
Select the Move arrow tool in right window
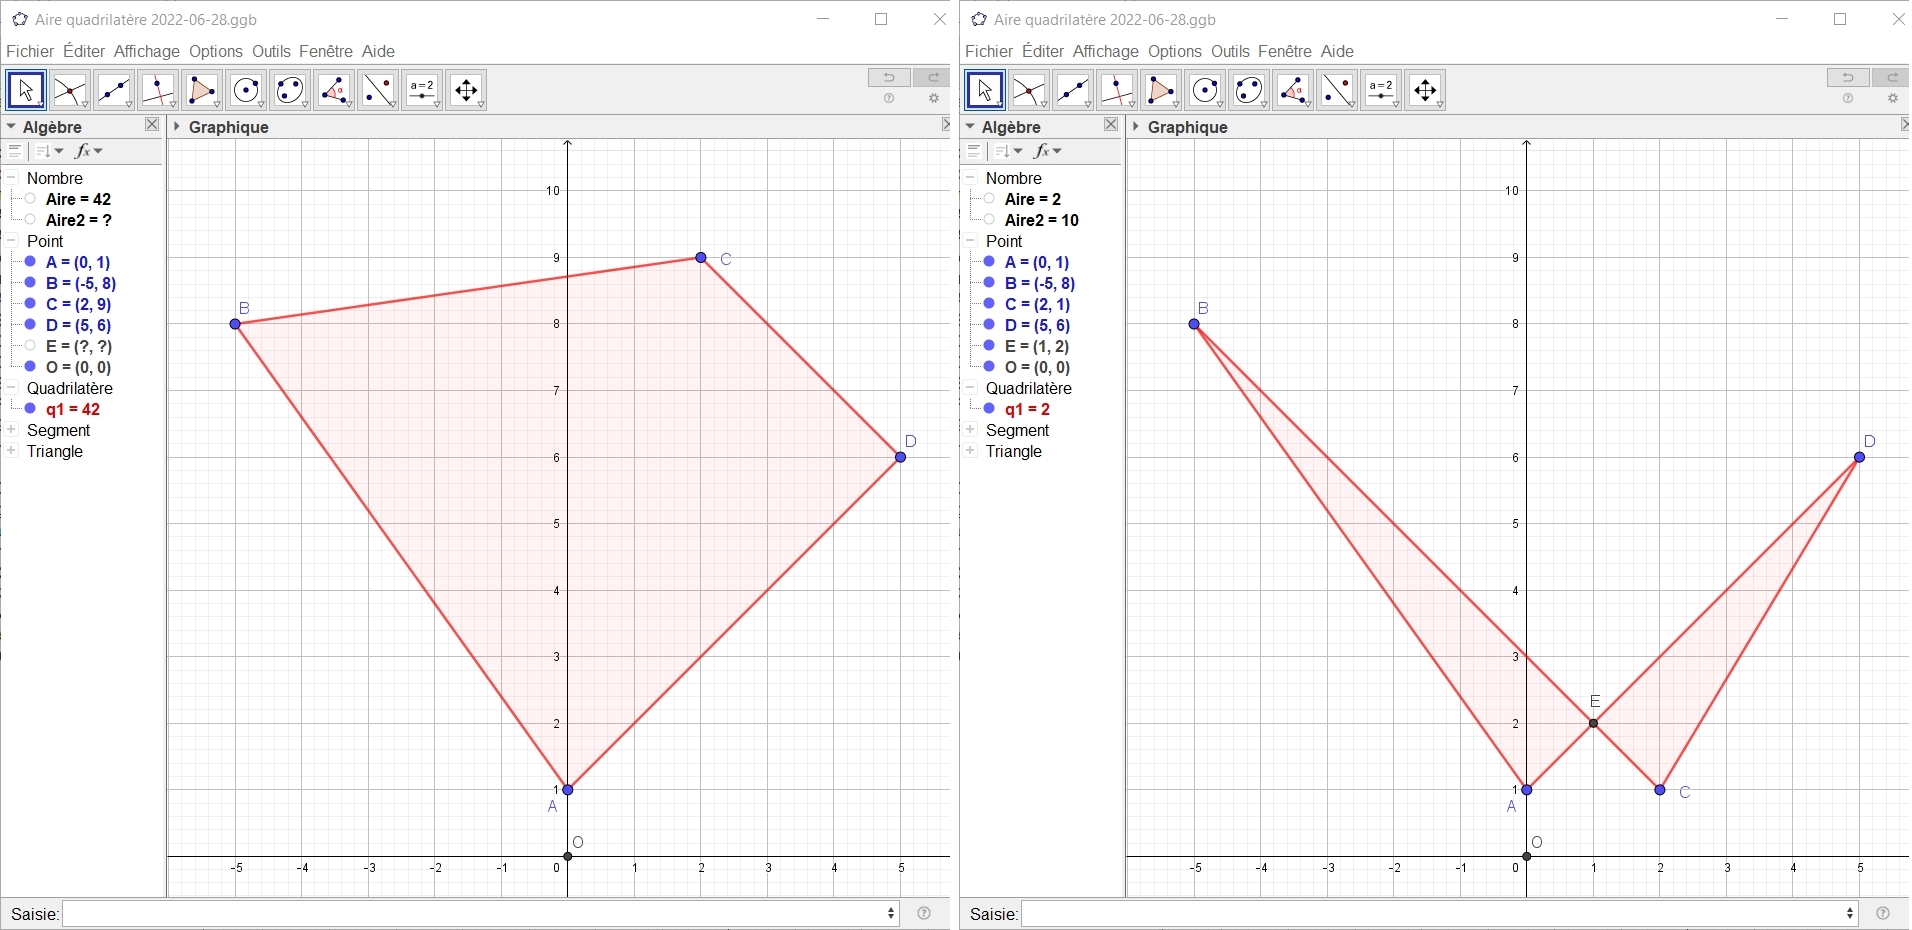pos(985,90)
